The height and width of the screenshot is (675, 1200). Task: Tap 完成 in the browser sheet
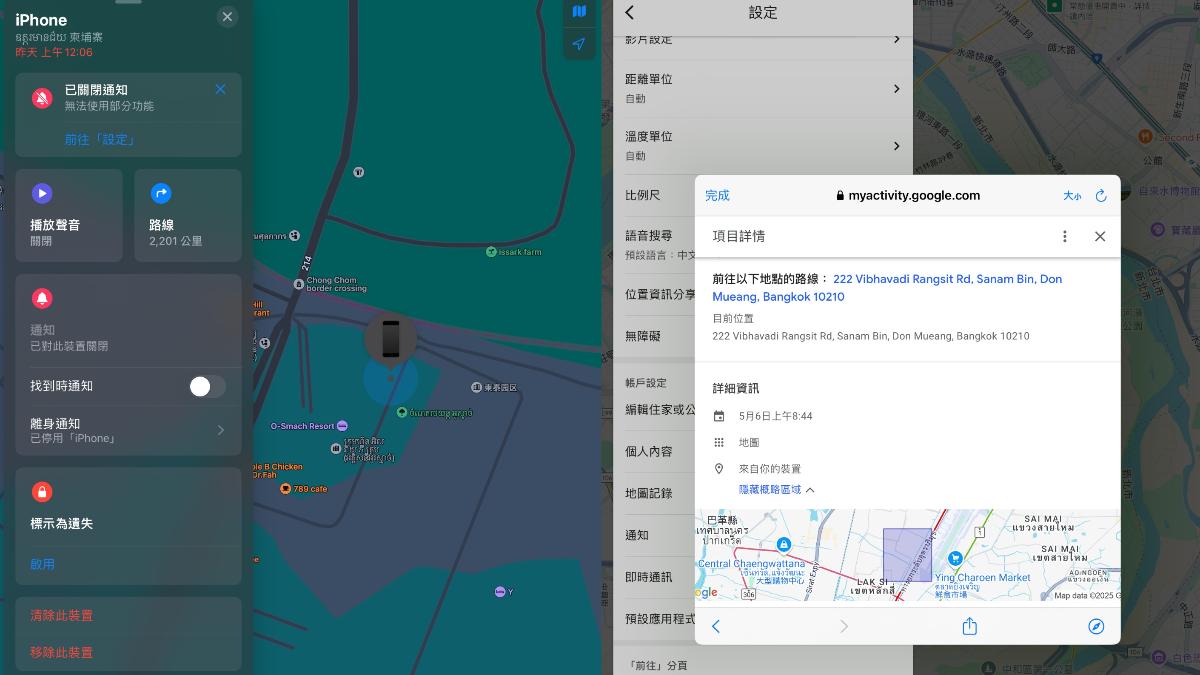717,196
